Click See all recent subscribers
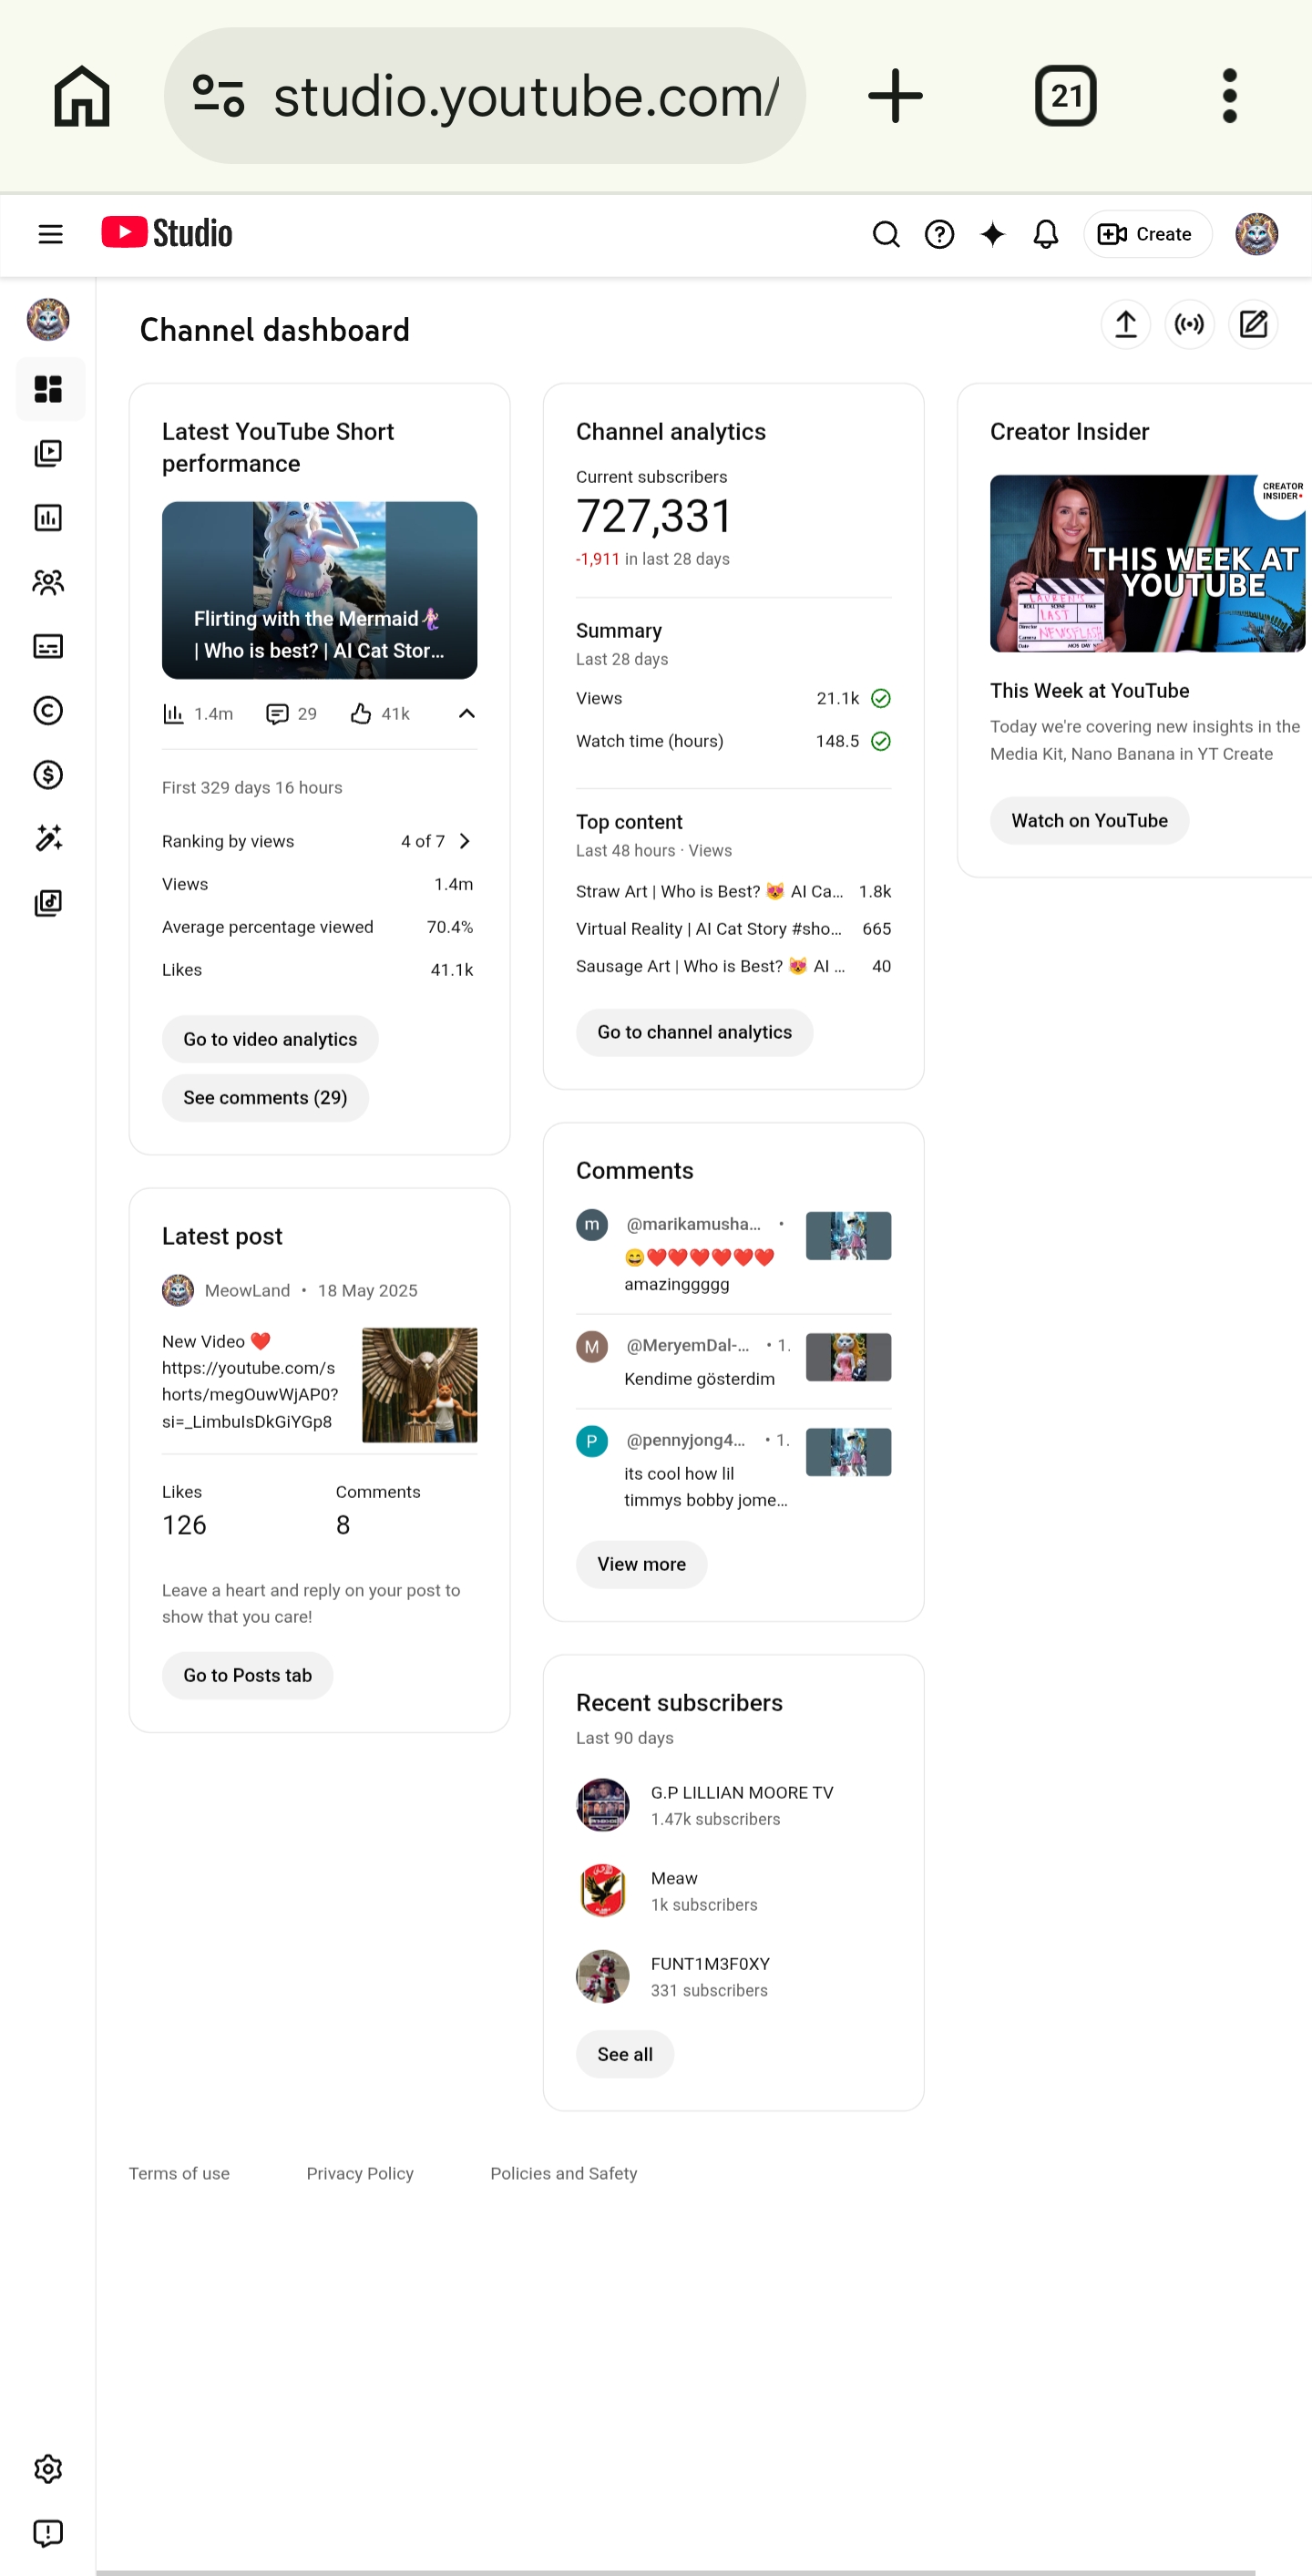Image resolution: width=1312 pixels, height=2576 pixels. (x=625, y=2054)
